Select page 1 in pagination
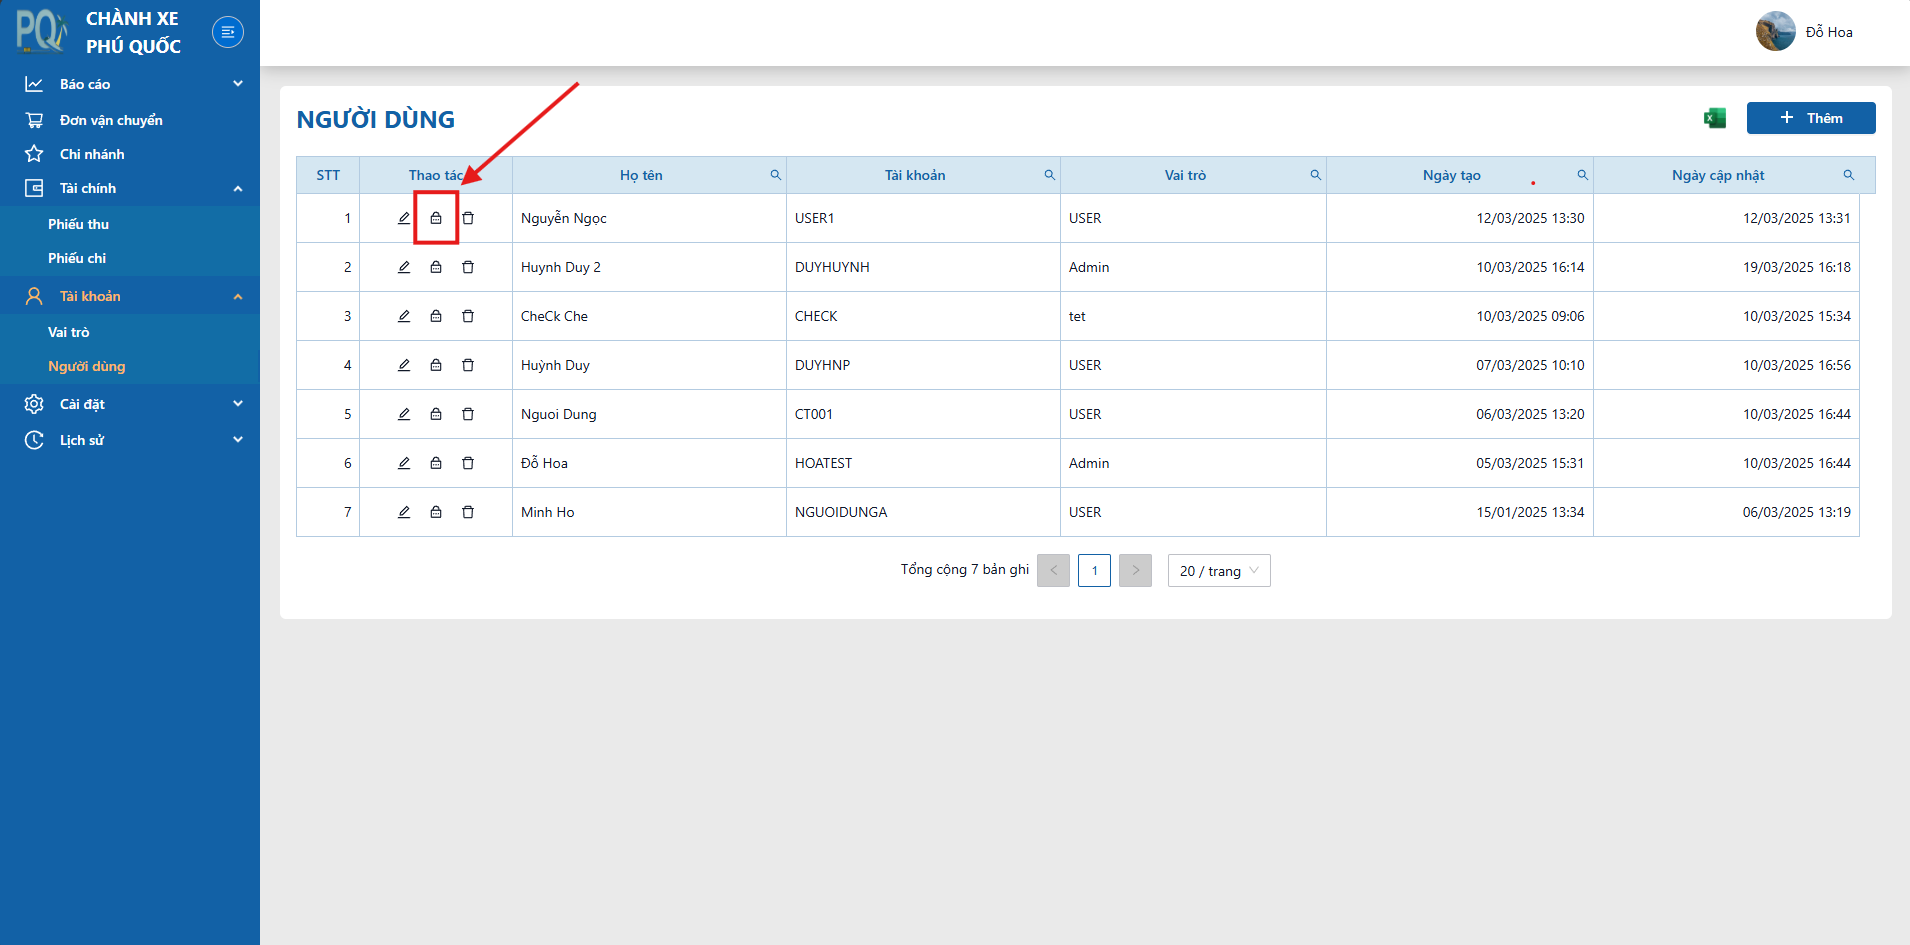1910x945 pixels. click(x=1094, y=570)
